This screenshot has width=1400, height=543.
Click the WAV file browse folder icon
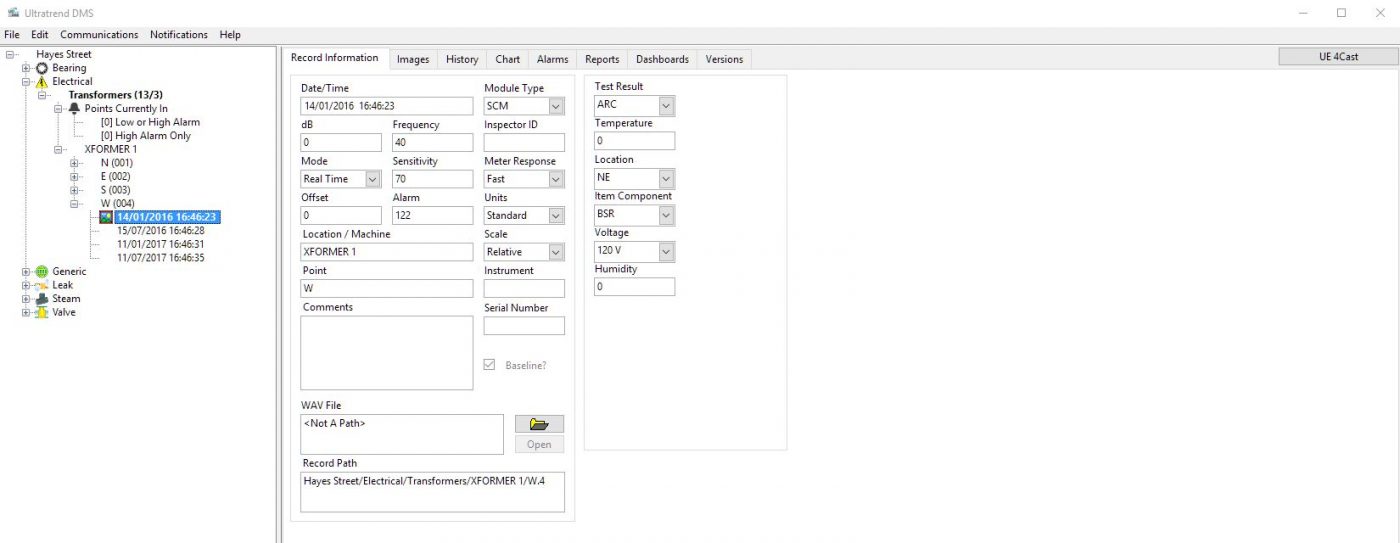click(x=539, y=424)
